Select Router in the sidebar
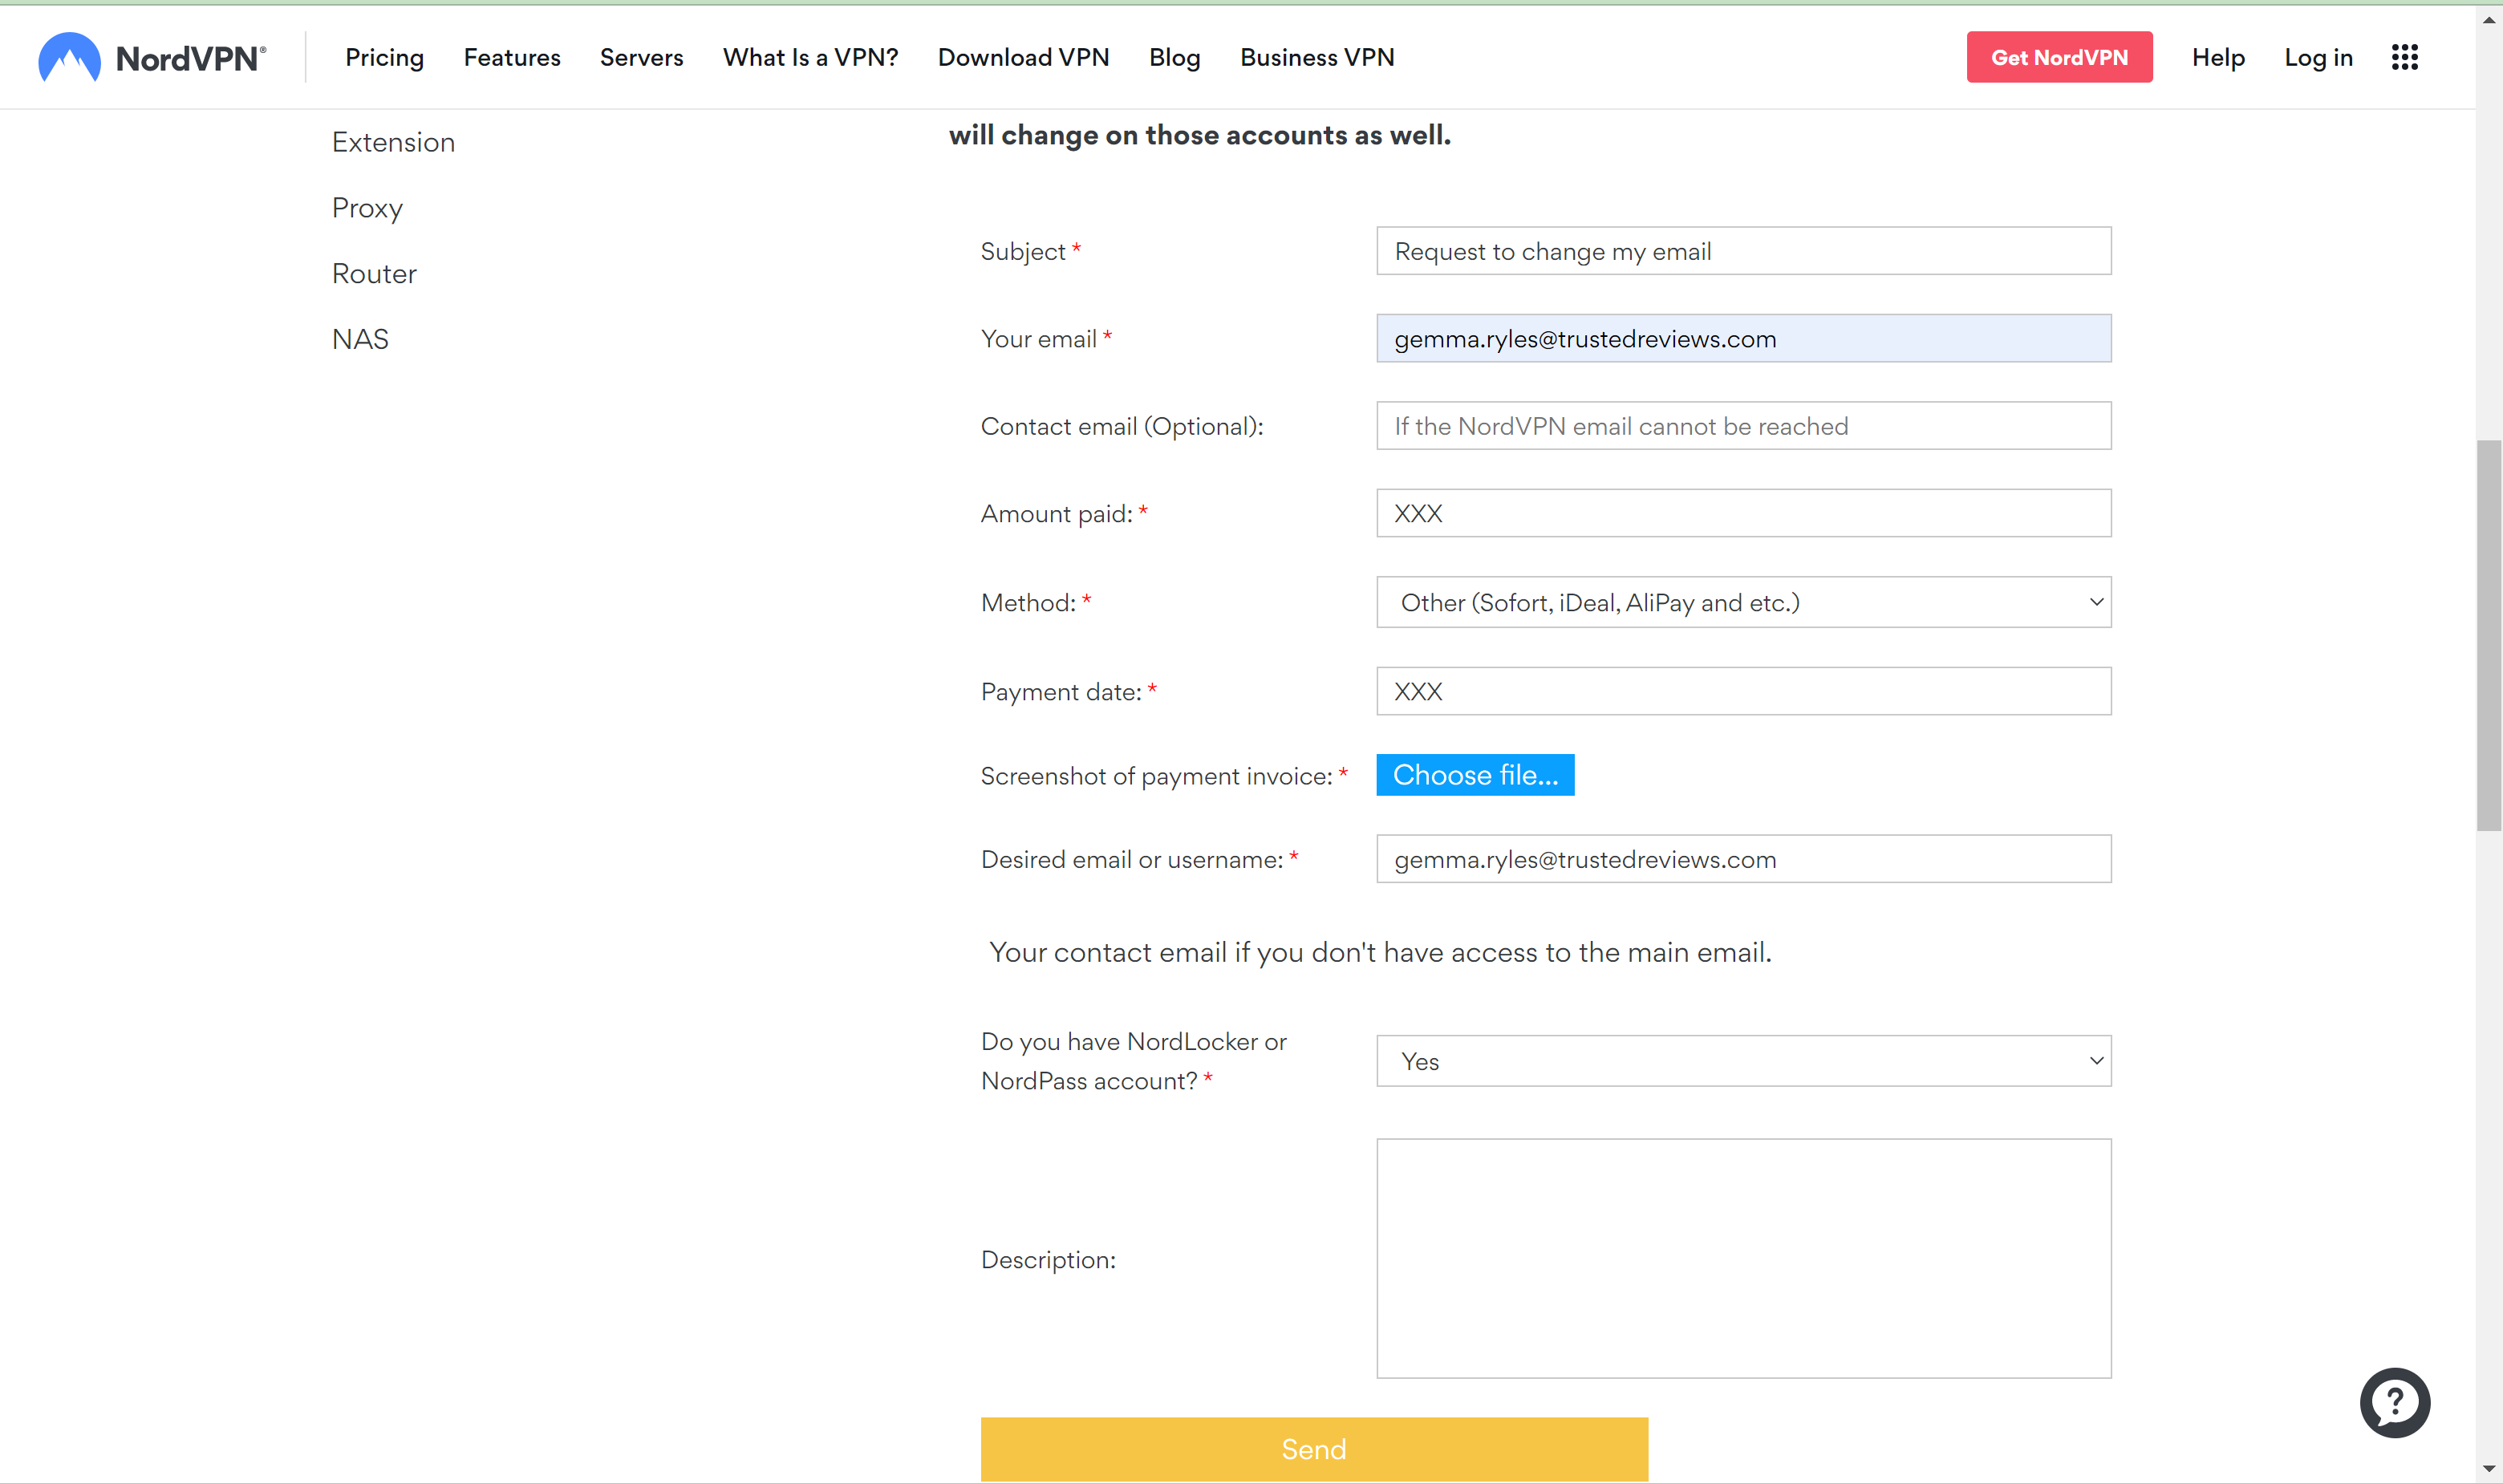The width and height of the screenshot is (2503, 1484). (x=375, y=273)
